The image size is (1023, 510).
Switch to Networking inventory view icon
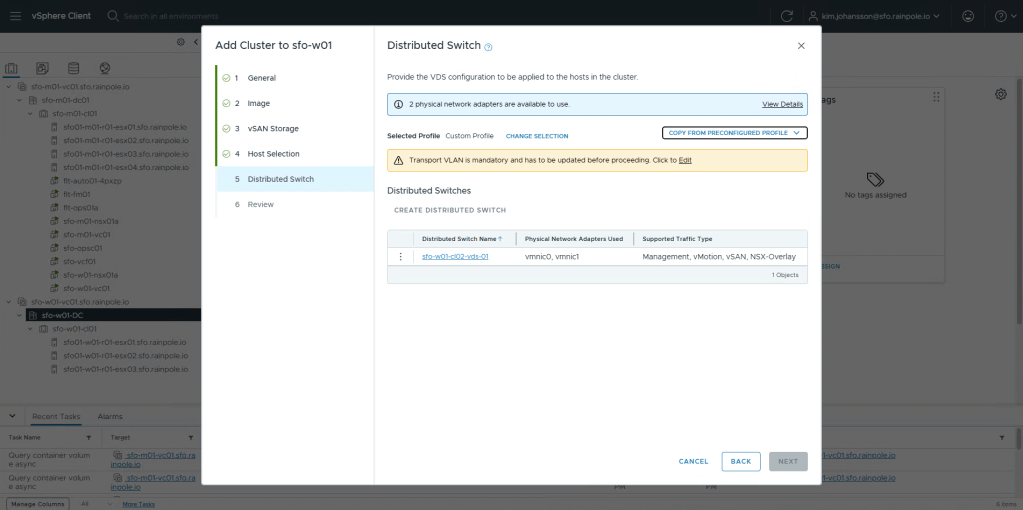[104, 68]
